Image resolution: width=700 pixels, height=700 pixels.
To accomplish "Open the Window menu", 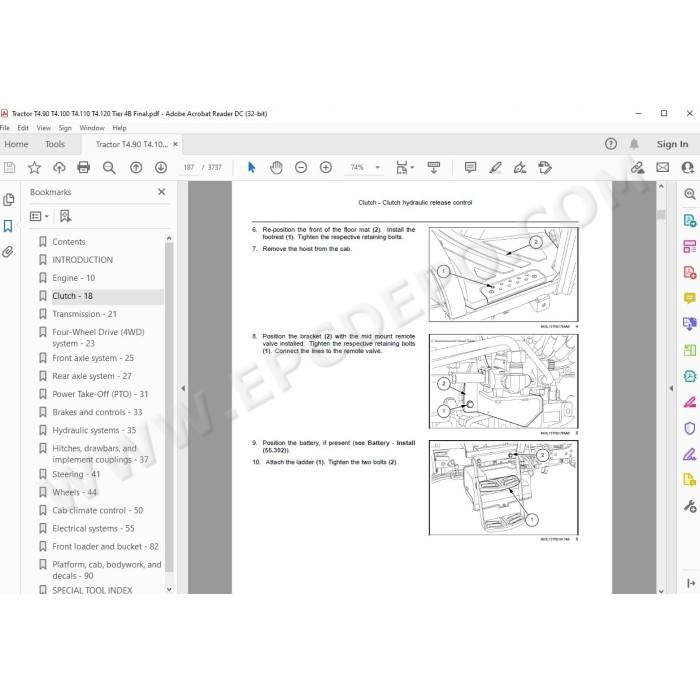I will pyautogui.click(x=92, y=128).
